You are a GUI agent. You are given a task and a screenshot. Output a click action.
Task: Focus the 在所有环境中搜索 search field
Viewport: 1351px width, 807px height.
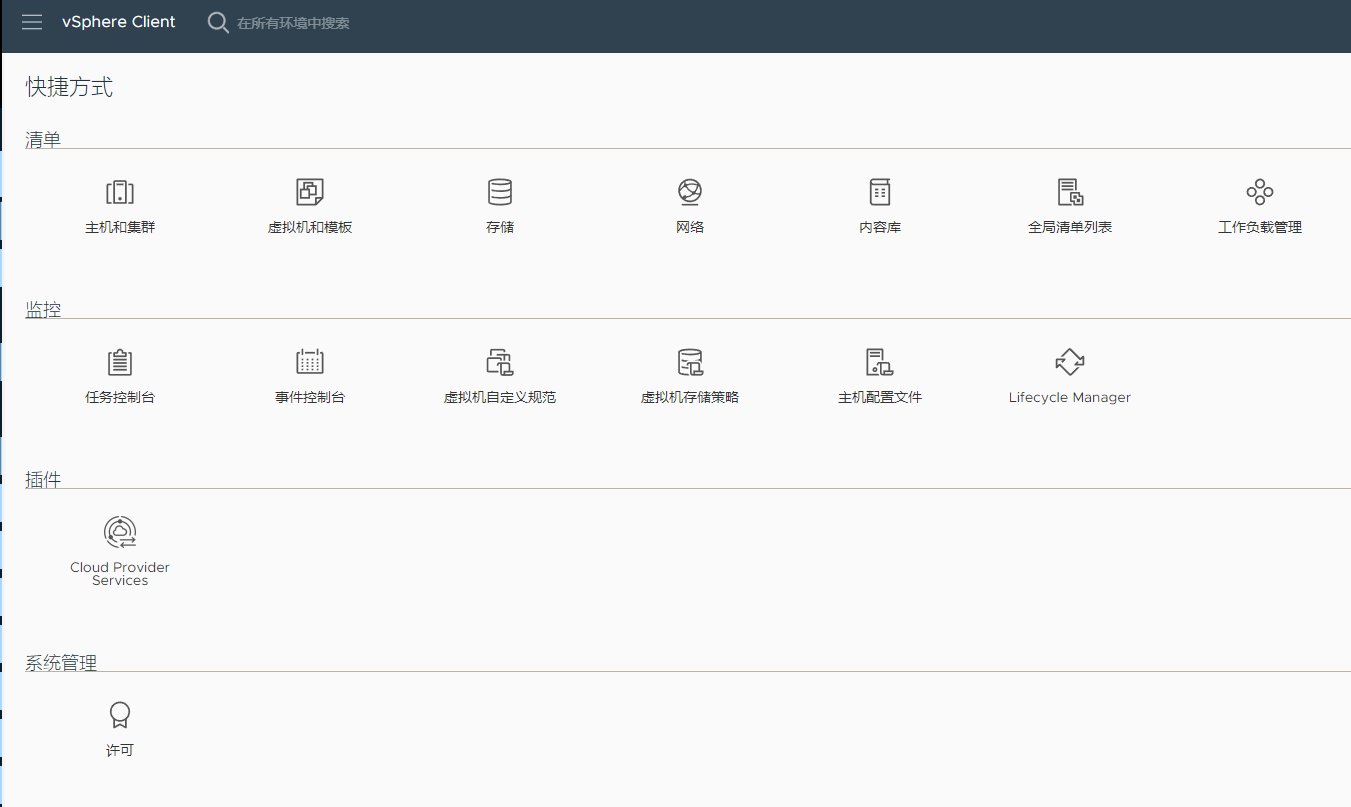(x=293, y=23)
